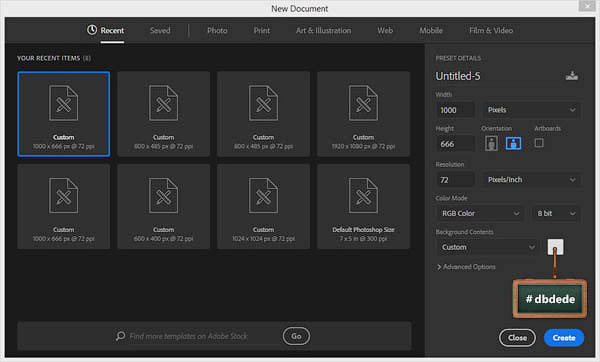Click the clock icon on Recent tab
This screenshot has width=600, height=362.
92,29
